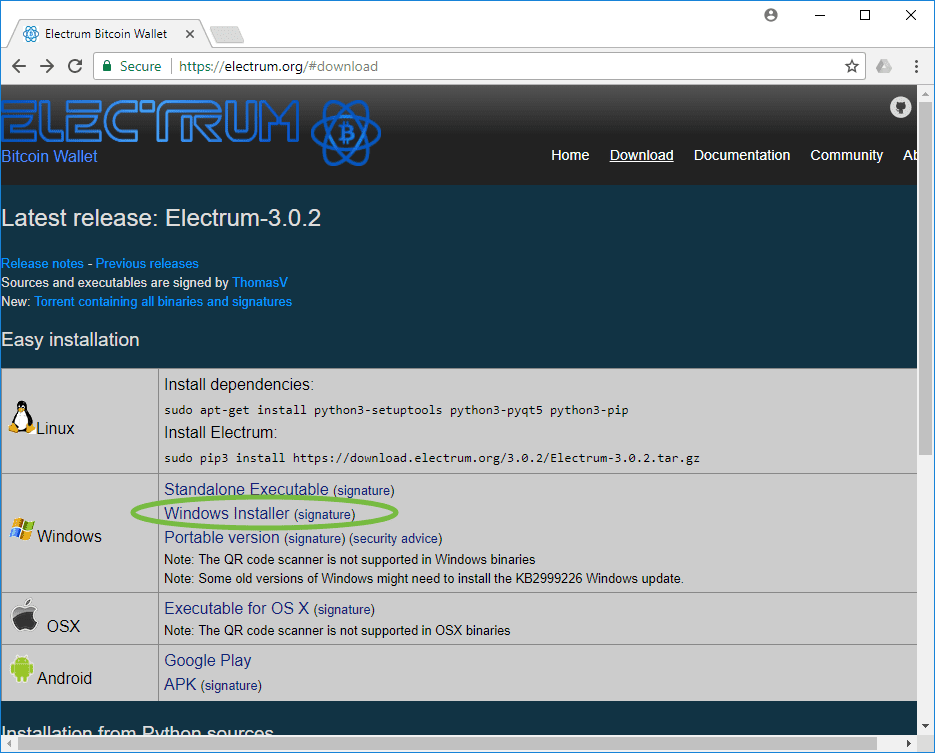The height and width of the screenshot is (753, 935).
Task: Click the Windows flag icon
Action: coord(22,529)
